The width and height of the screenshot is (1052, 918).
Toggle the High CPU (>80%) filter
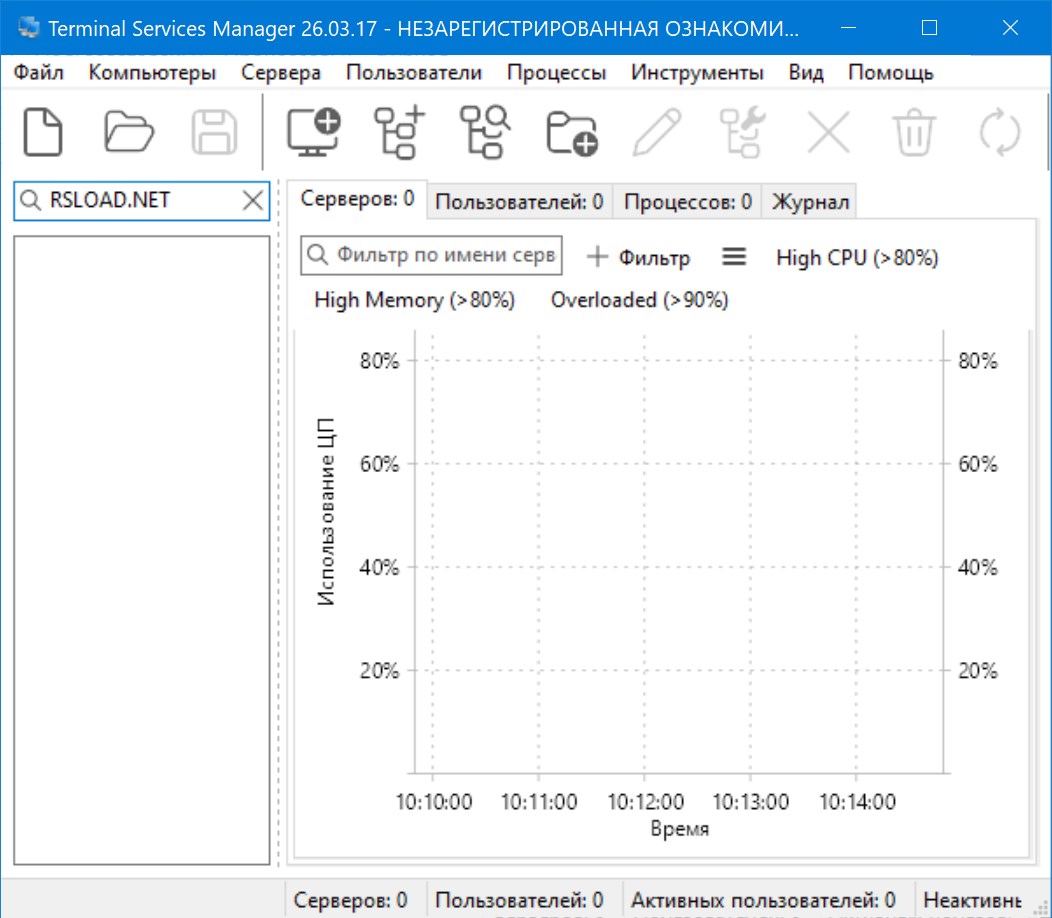click(x=857, y=257)
